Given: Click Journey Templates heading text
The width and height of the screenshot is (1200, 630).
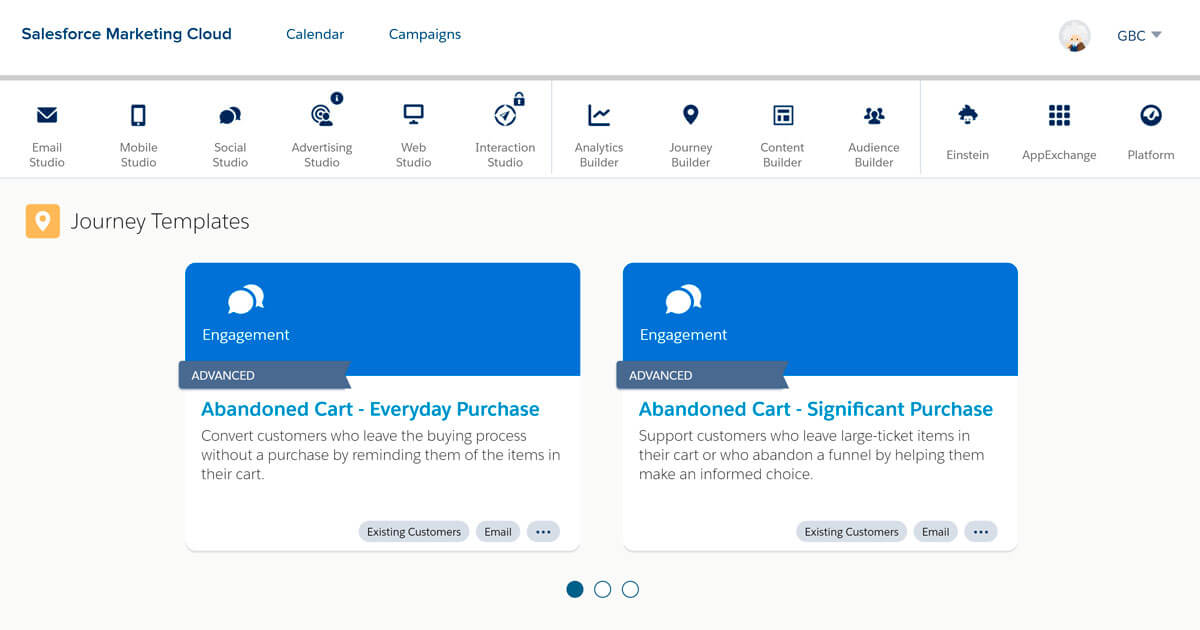Looking at the screenshot, I should (x=160, y=221).
